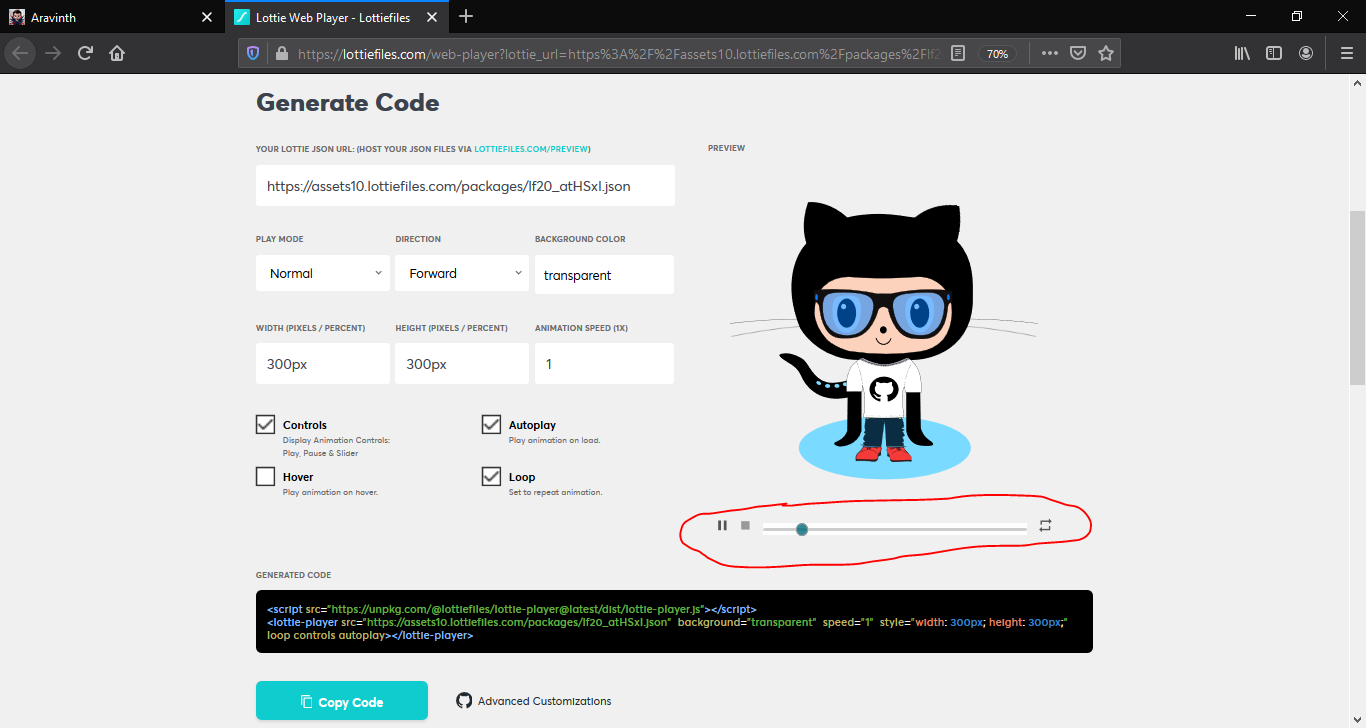Uncheck the Loop option
Screen dimensions: 1366x728
point(491,476)
